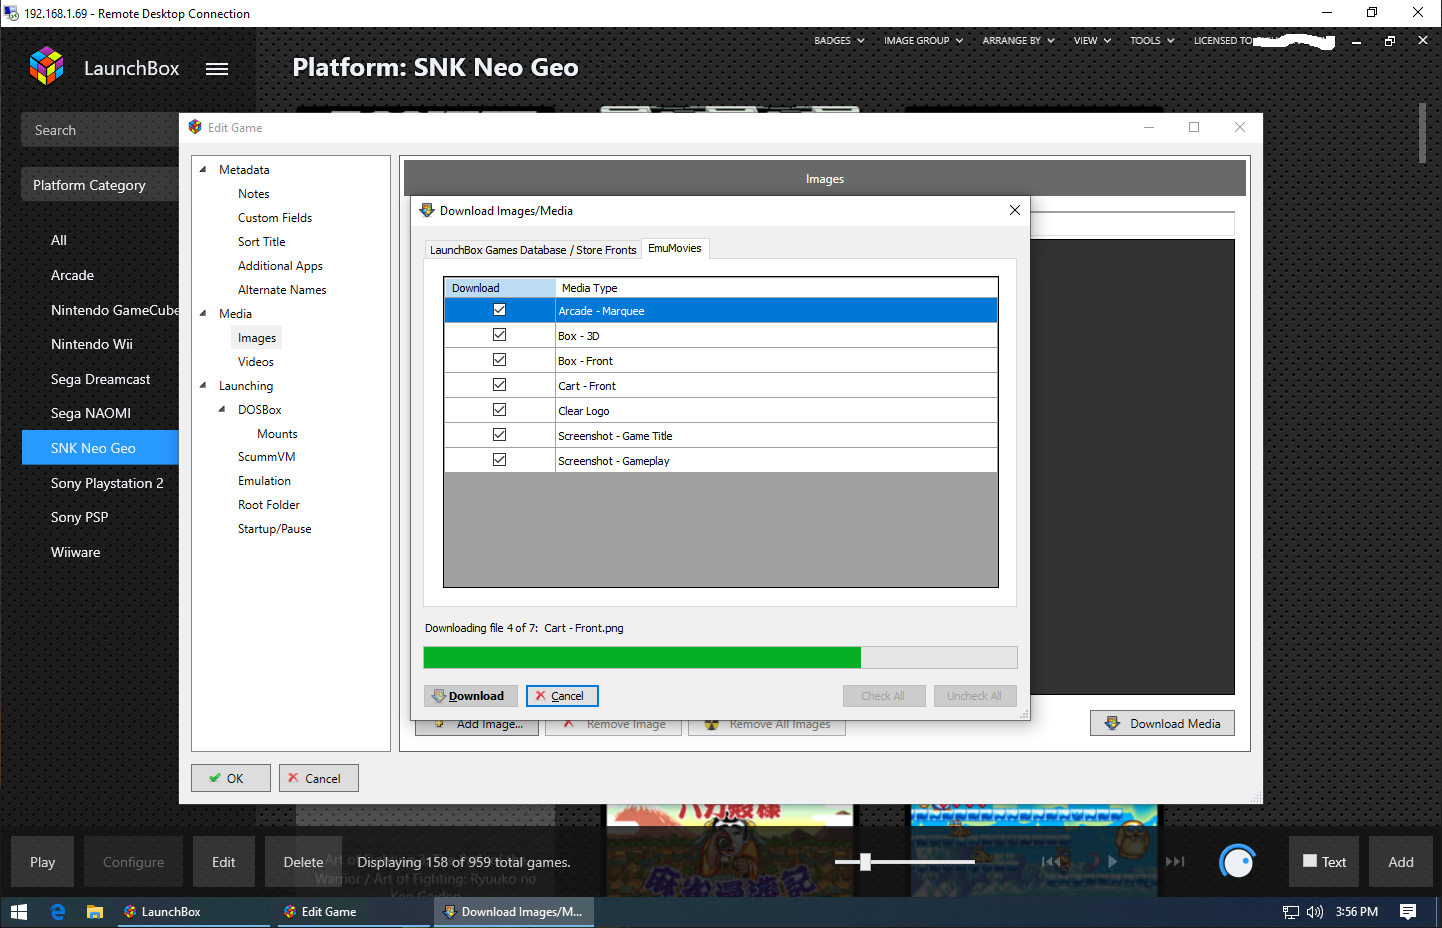Open the TOOLS dropdown menu
The image size is (1442, 928).
pyautogui.click(x=1152, y=41)
